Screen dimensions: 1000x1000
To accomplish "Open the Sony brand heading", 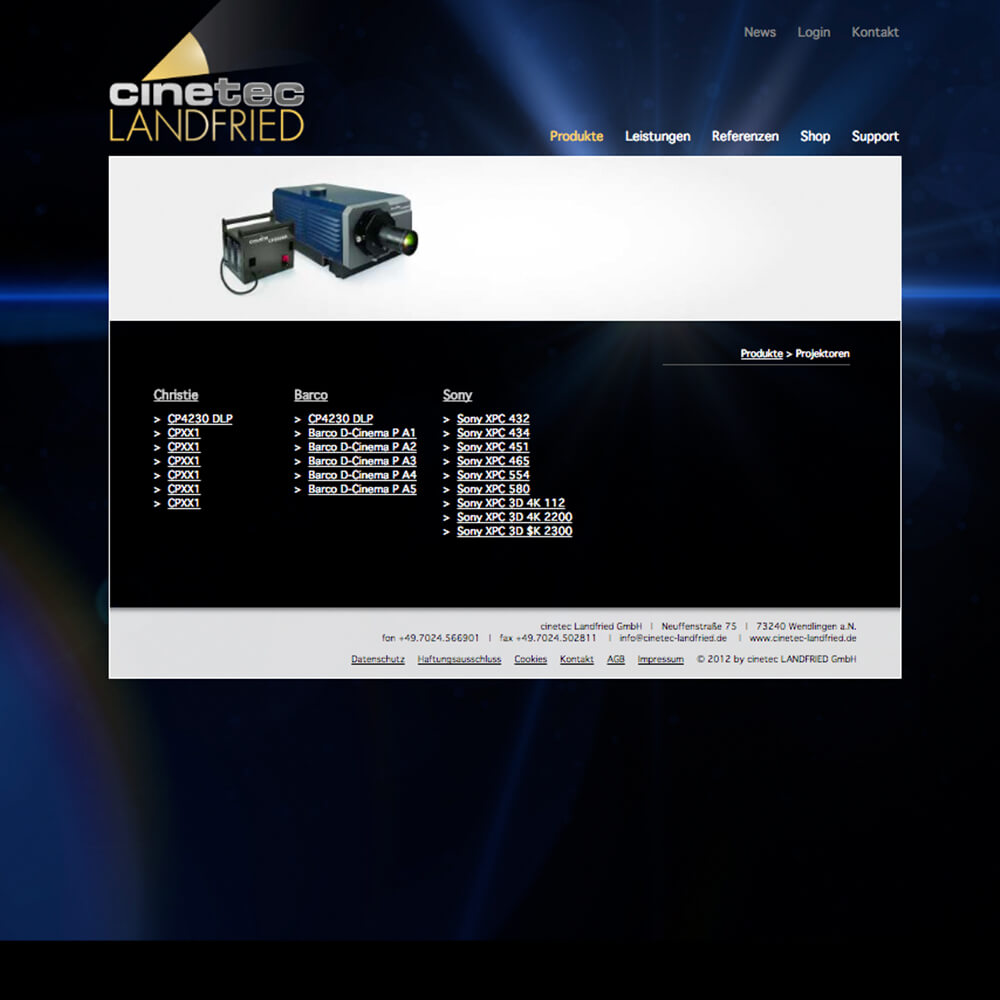I will click(457, 395).
